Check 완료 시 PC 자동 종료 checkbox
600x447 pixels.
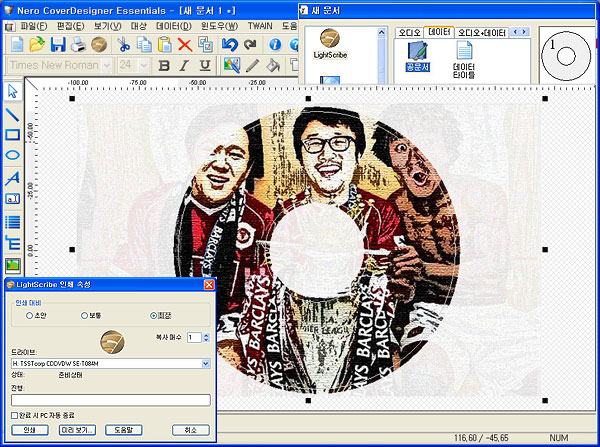click(15, 415)
